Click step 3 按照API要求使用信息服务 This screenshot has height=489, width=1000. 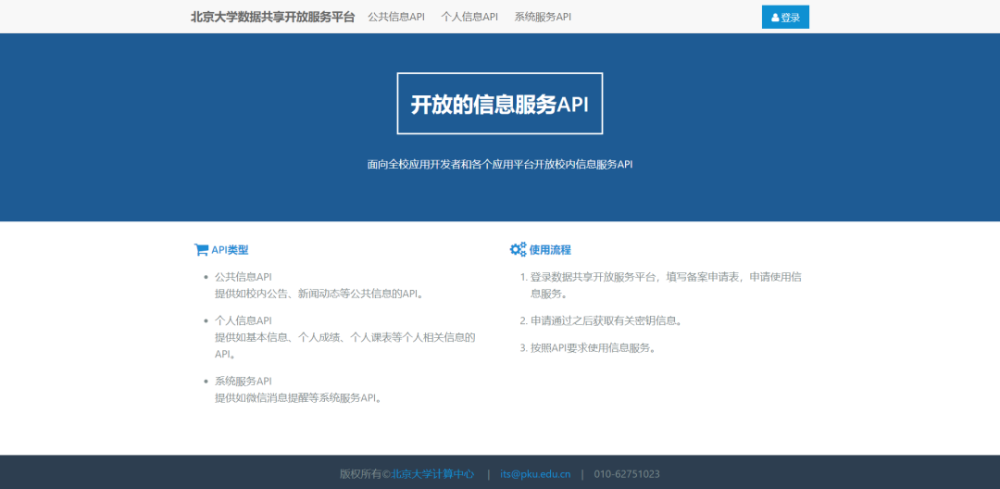tap(593, 348)
